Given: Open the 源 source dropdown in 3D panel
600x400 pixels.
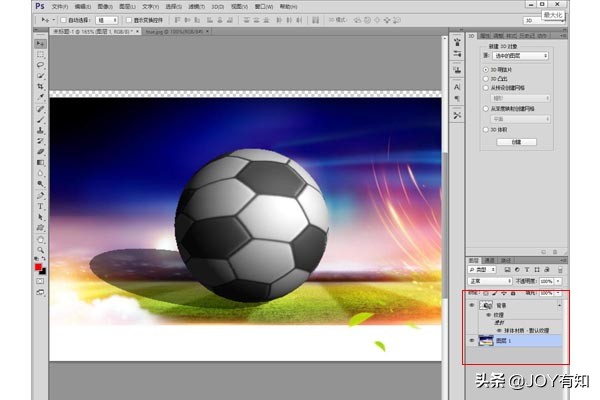Looking at the screenshot, I should pyautogui.click(x=520, y=56).
